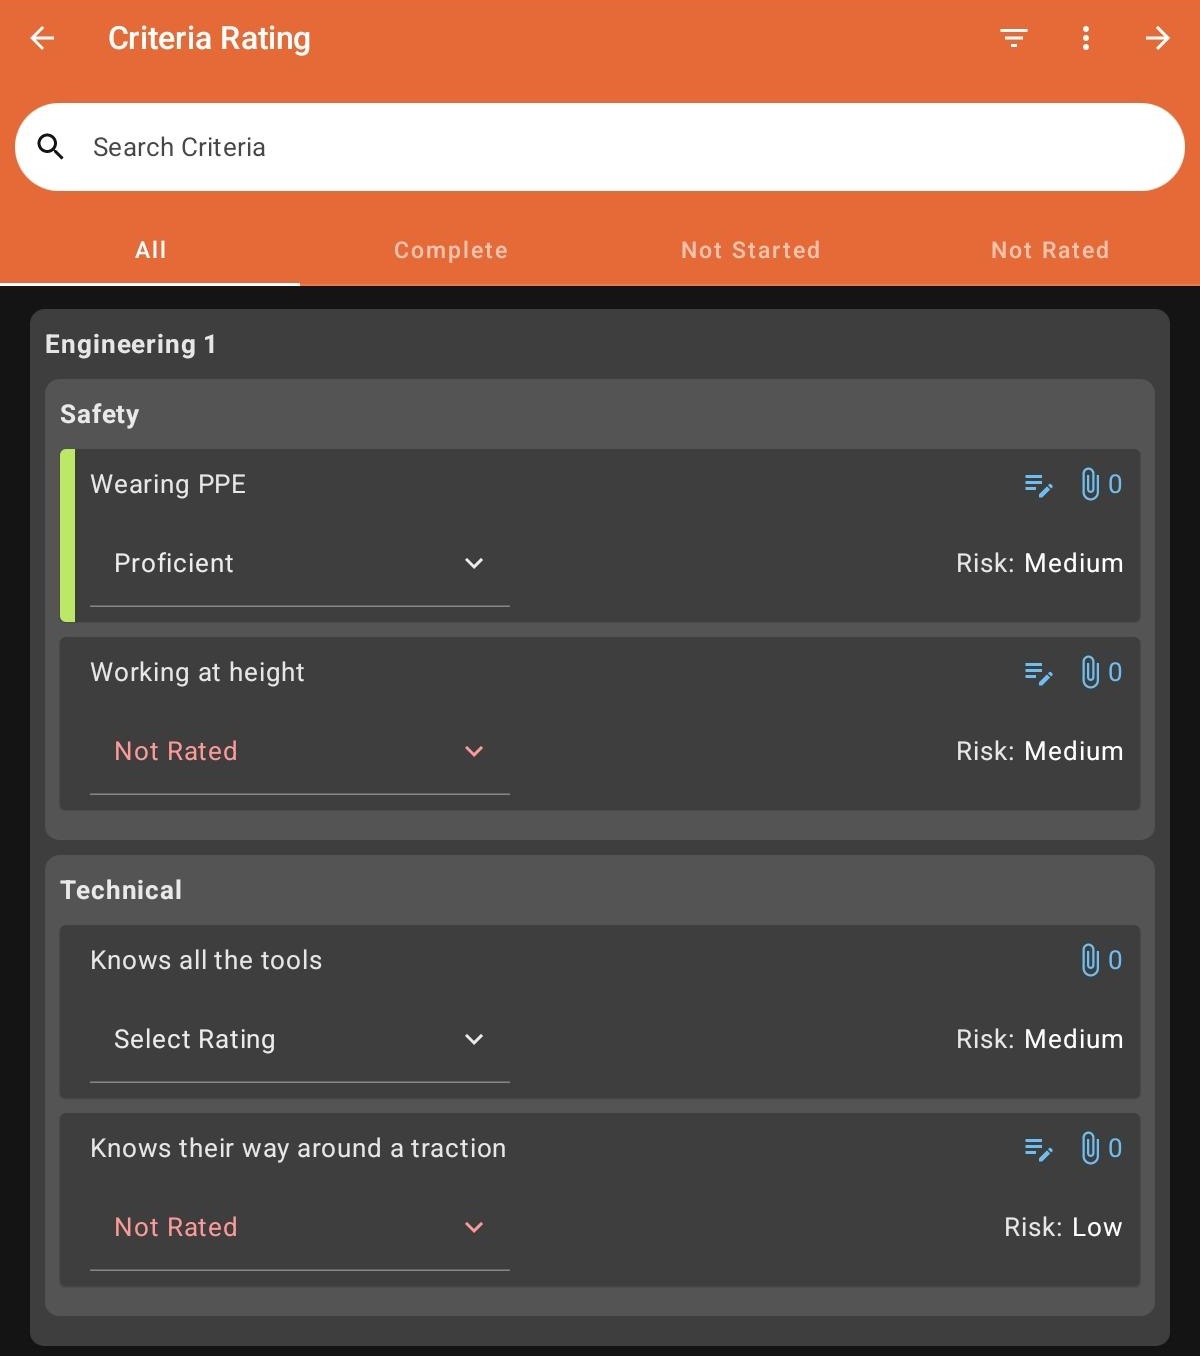Edit notes for Working at height
Image resolution: width=1200 pixels, height=1357 pixels.
click(1039, 673)
